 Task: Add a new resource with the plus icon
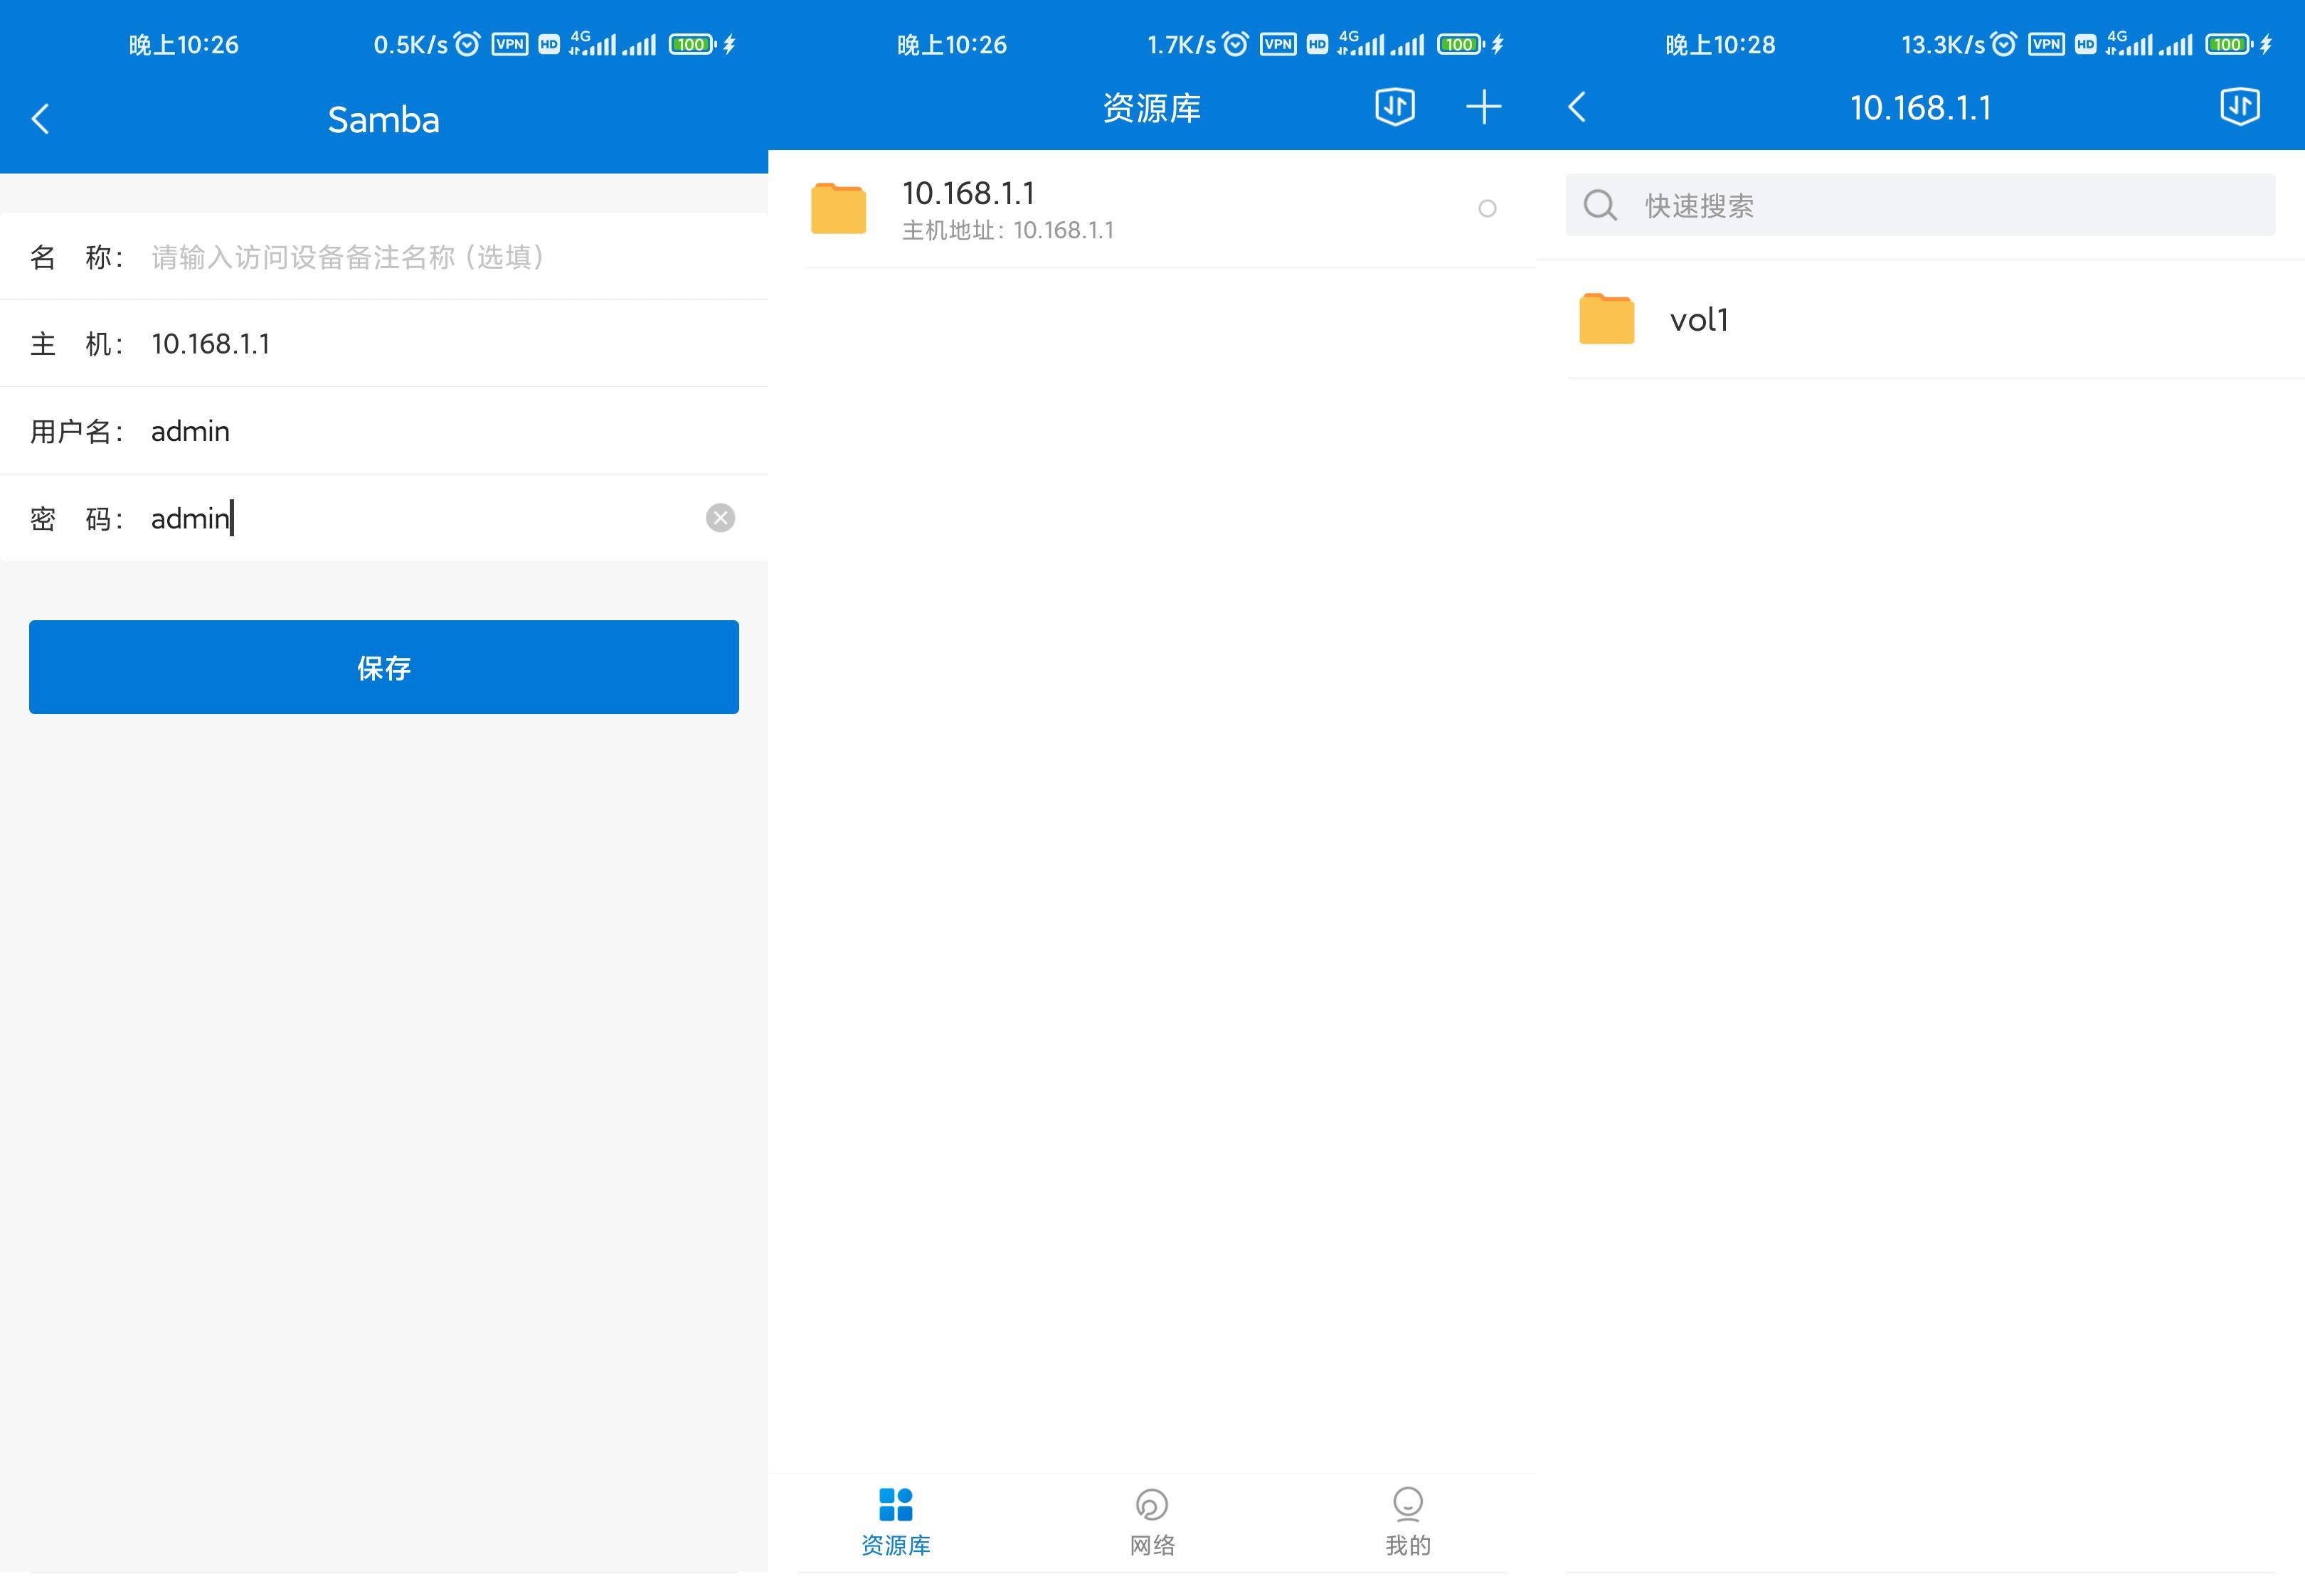pos(1484,107)
